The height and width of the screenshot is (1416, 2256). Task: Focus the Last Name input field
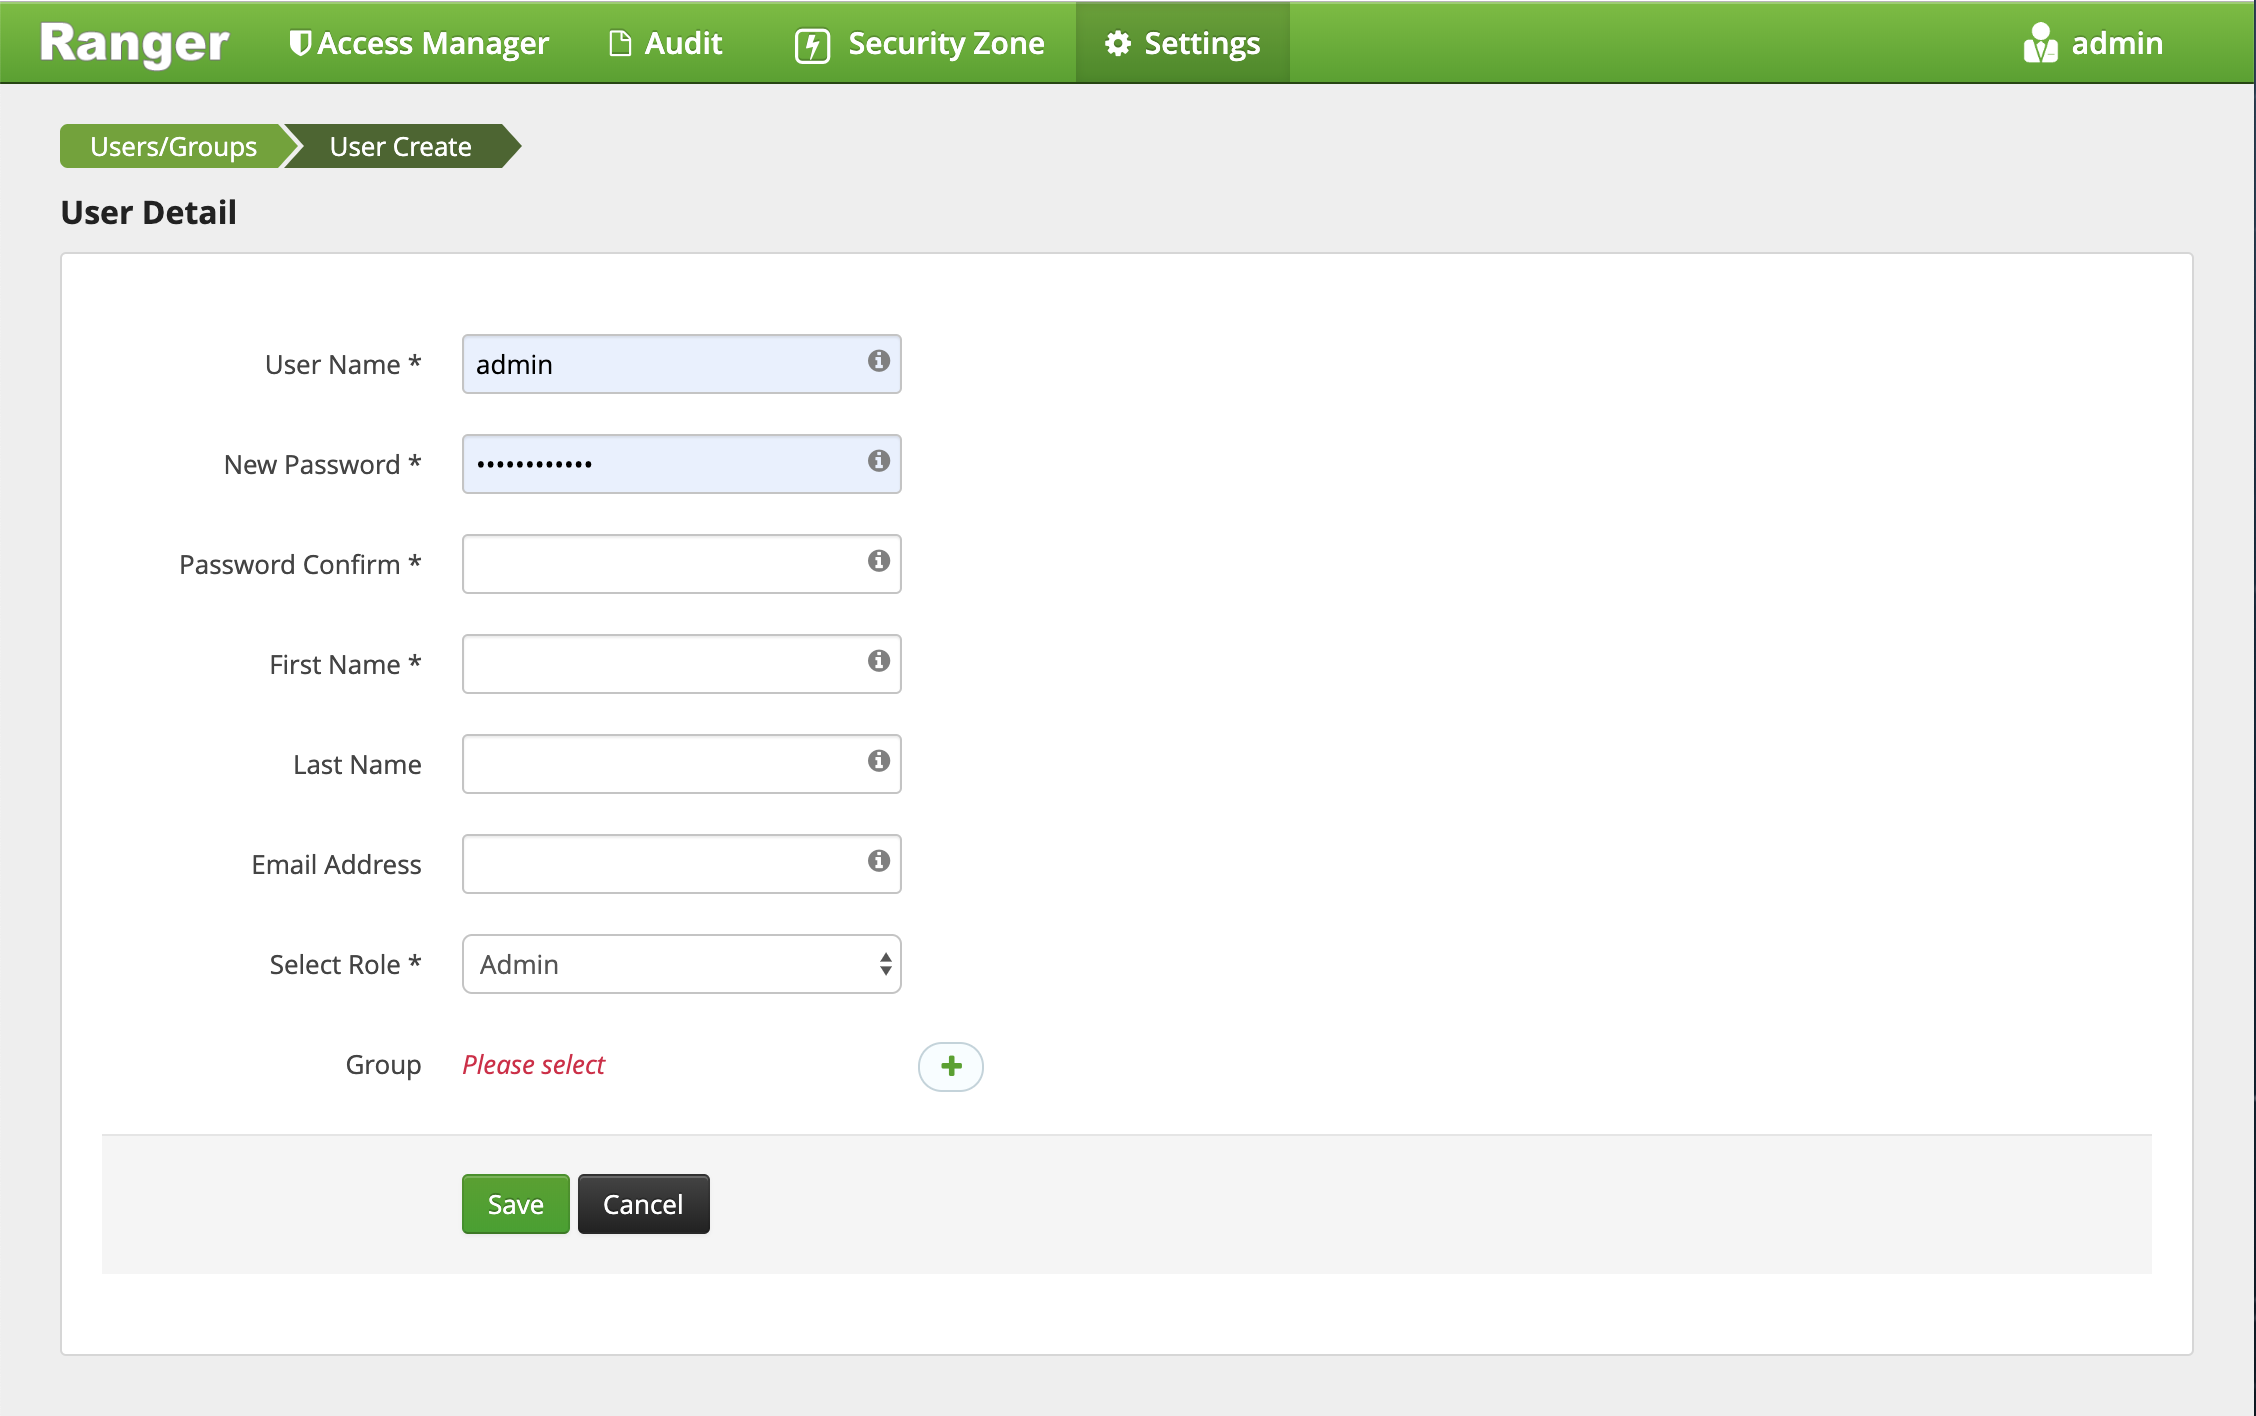click(x=682, y=764)
